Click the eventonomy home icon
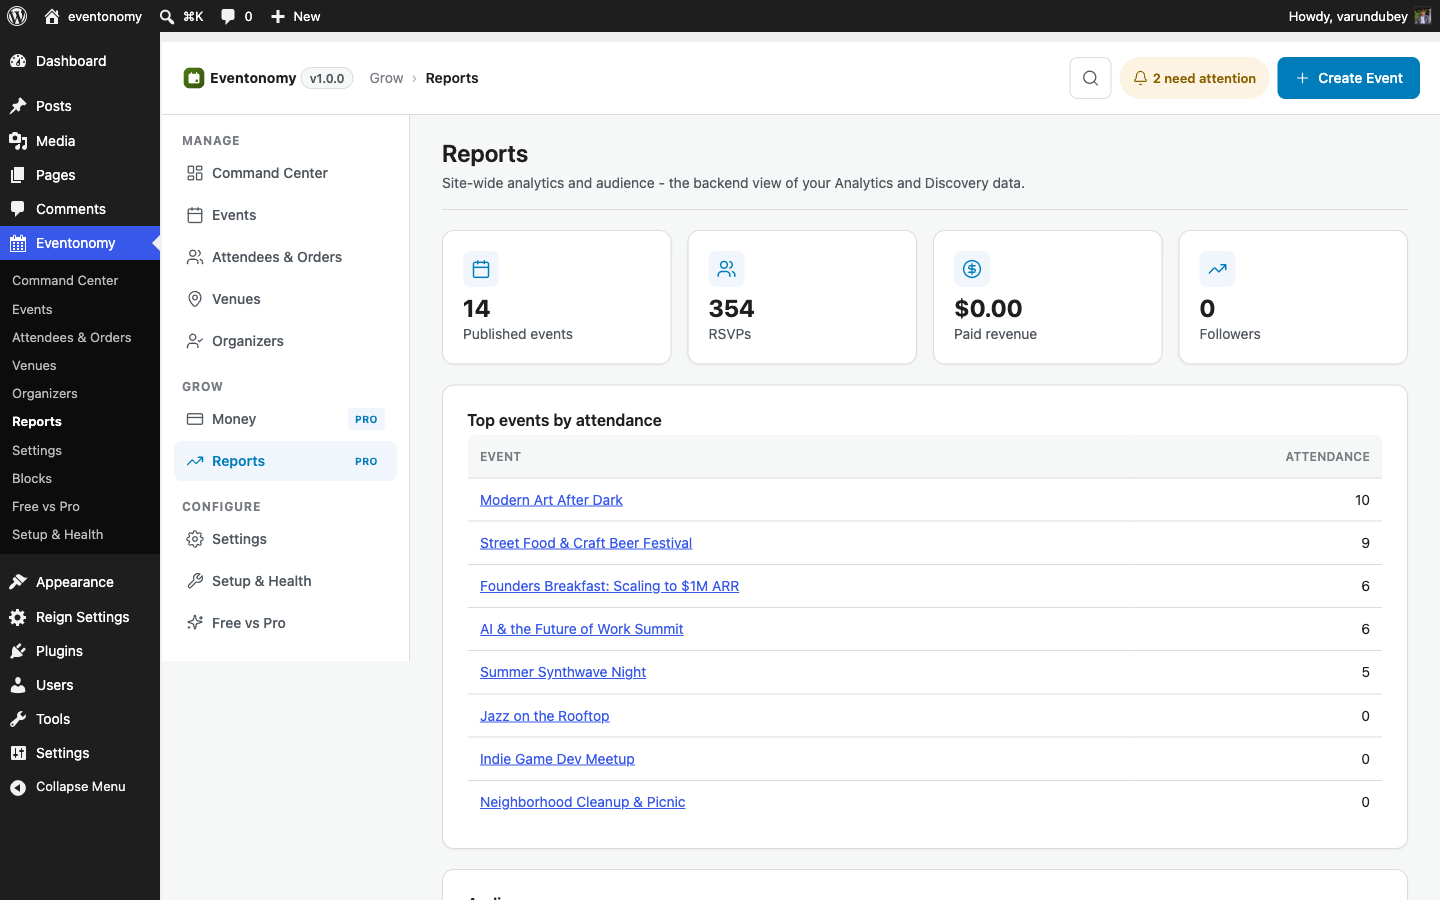The width and height of the screenshot is (1440, 900). (52, 16)
